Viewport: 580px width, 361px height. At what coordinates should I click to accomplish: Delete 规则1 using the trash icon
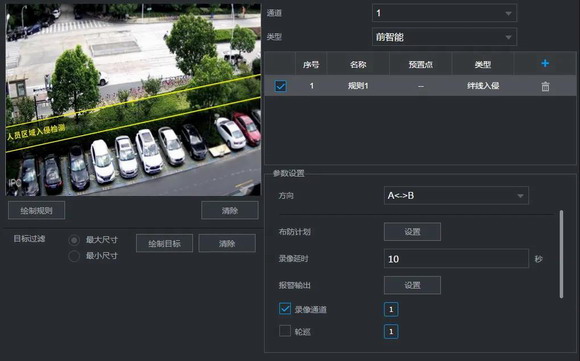point(545,87)
